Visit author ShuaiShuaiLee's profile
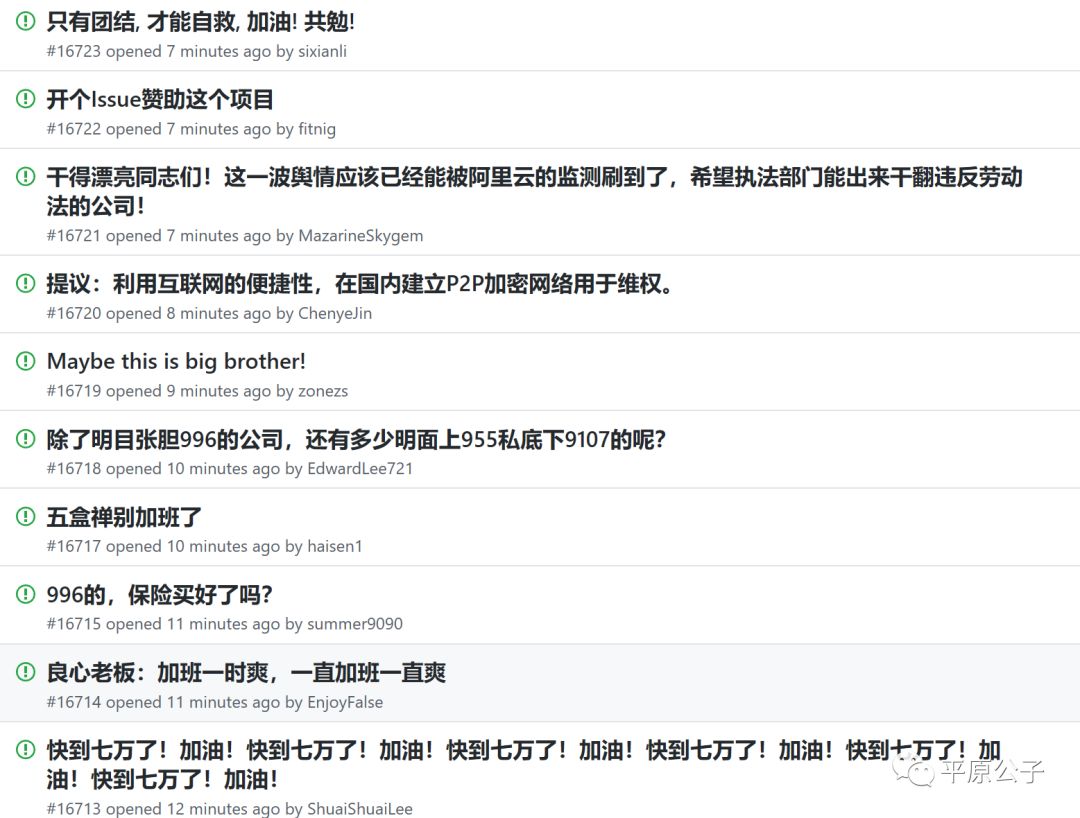The height and width of the screenshot is (818, 1080). click(x=360, y=809)
